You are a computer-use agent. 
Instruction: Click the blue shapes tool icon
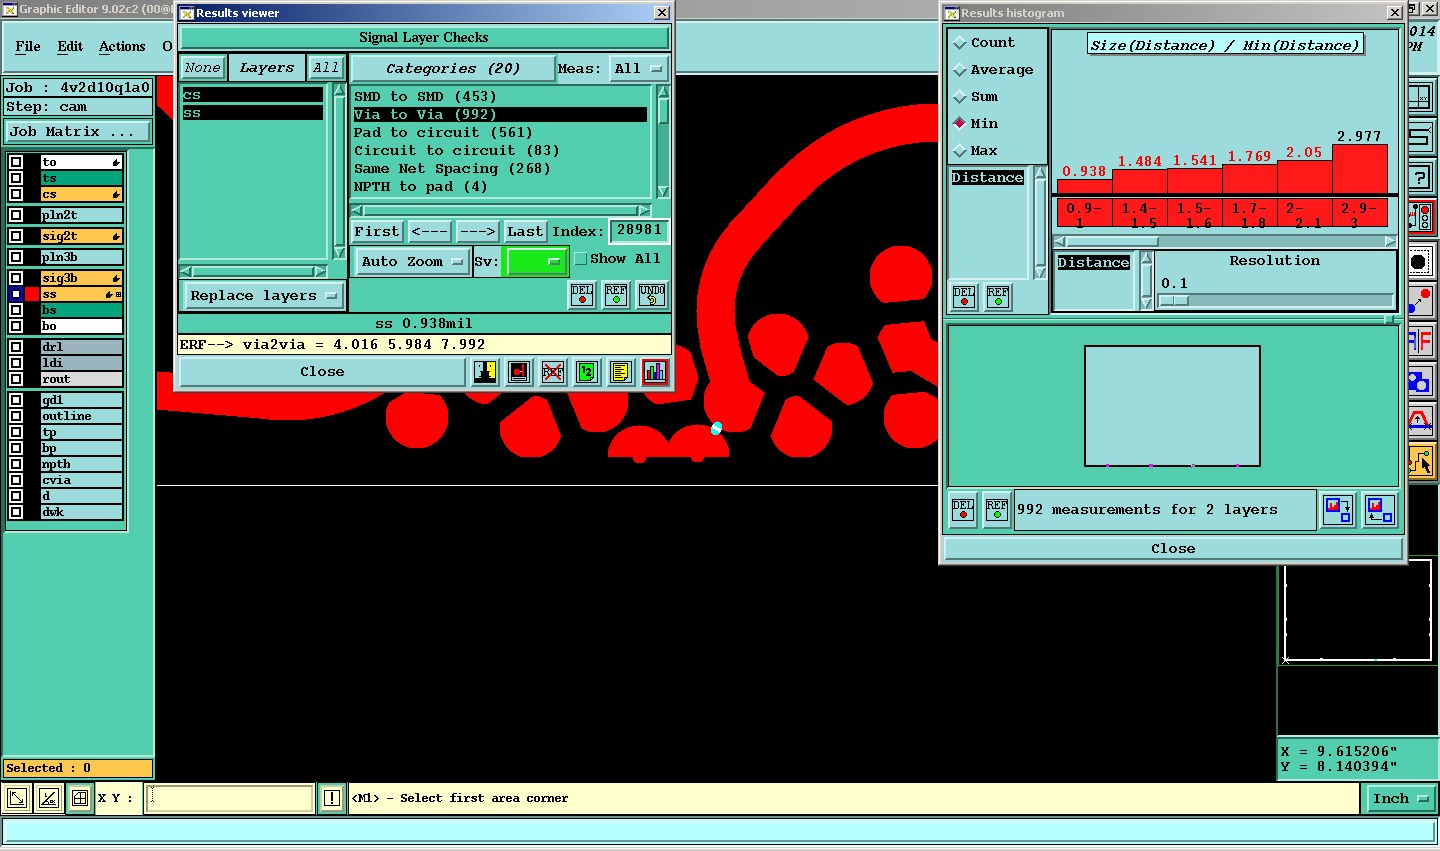(x=1421, y=380)
